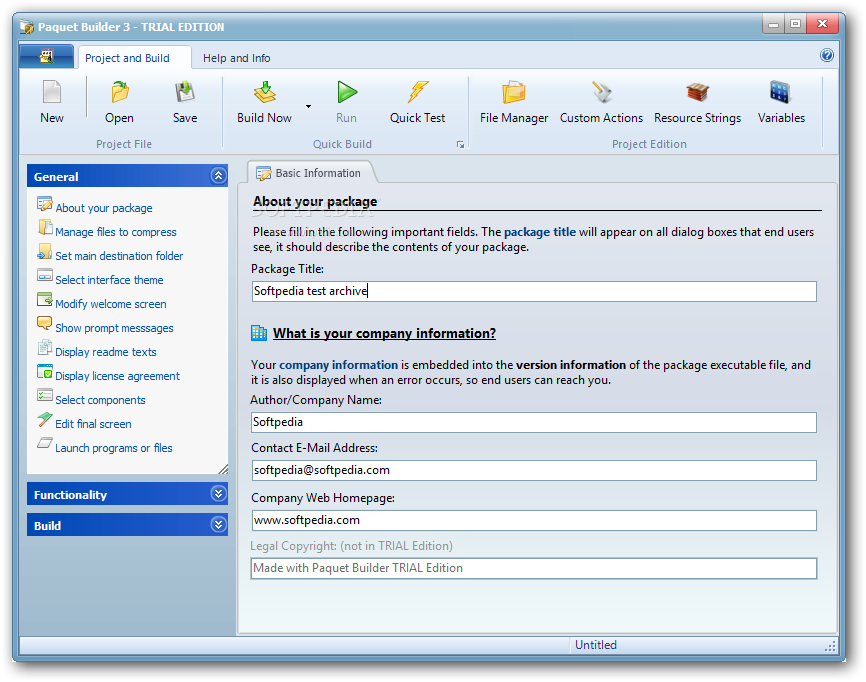The height and width of the screenshot is (682, 866).
Task: Click the Display license agreement icon
Action: pyautogui.click(x=45, y=372)
